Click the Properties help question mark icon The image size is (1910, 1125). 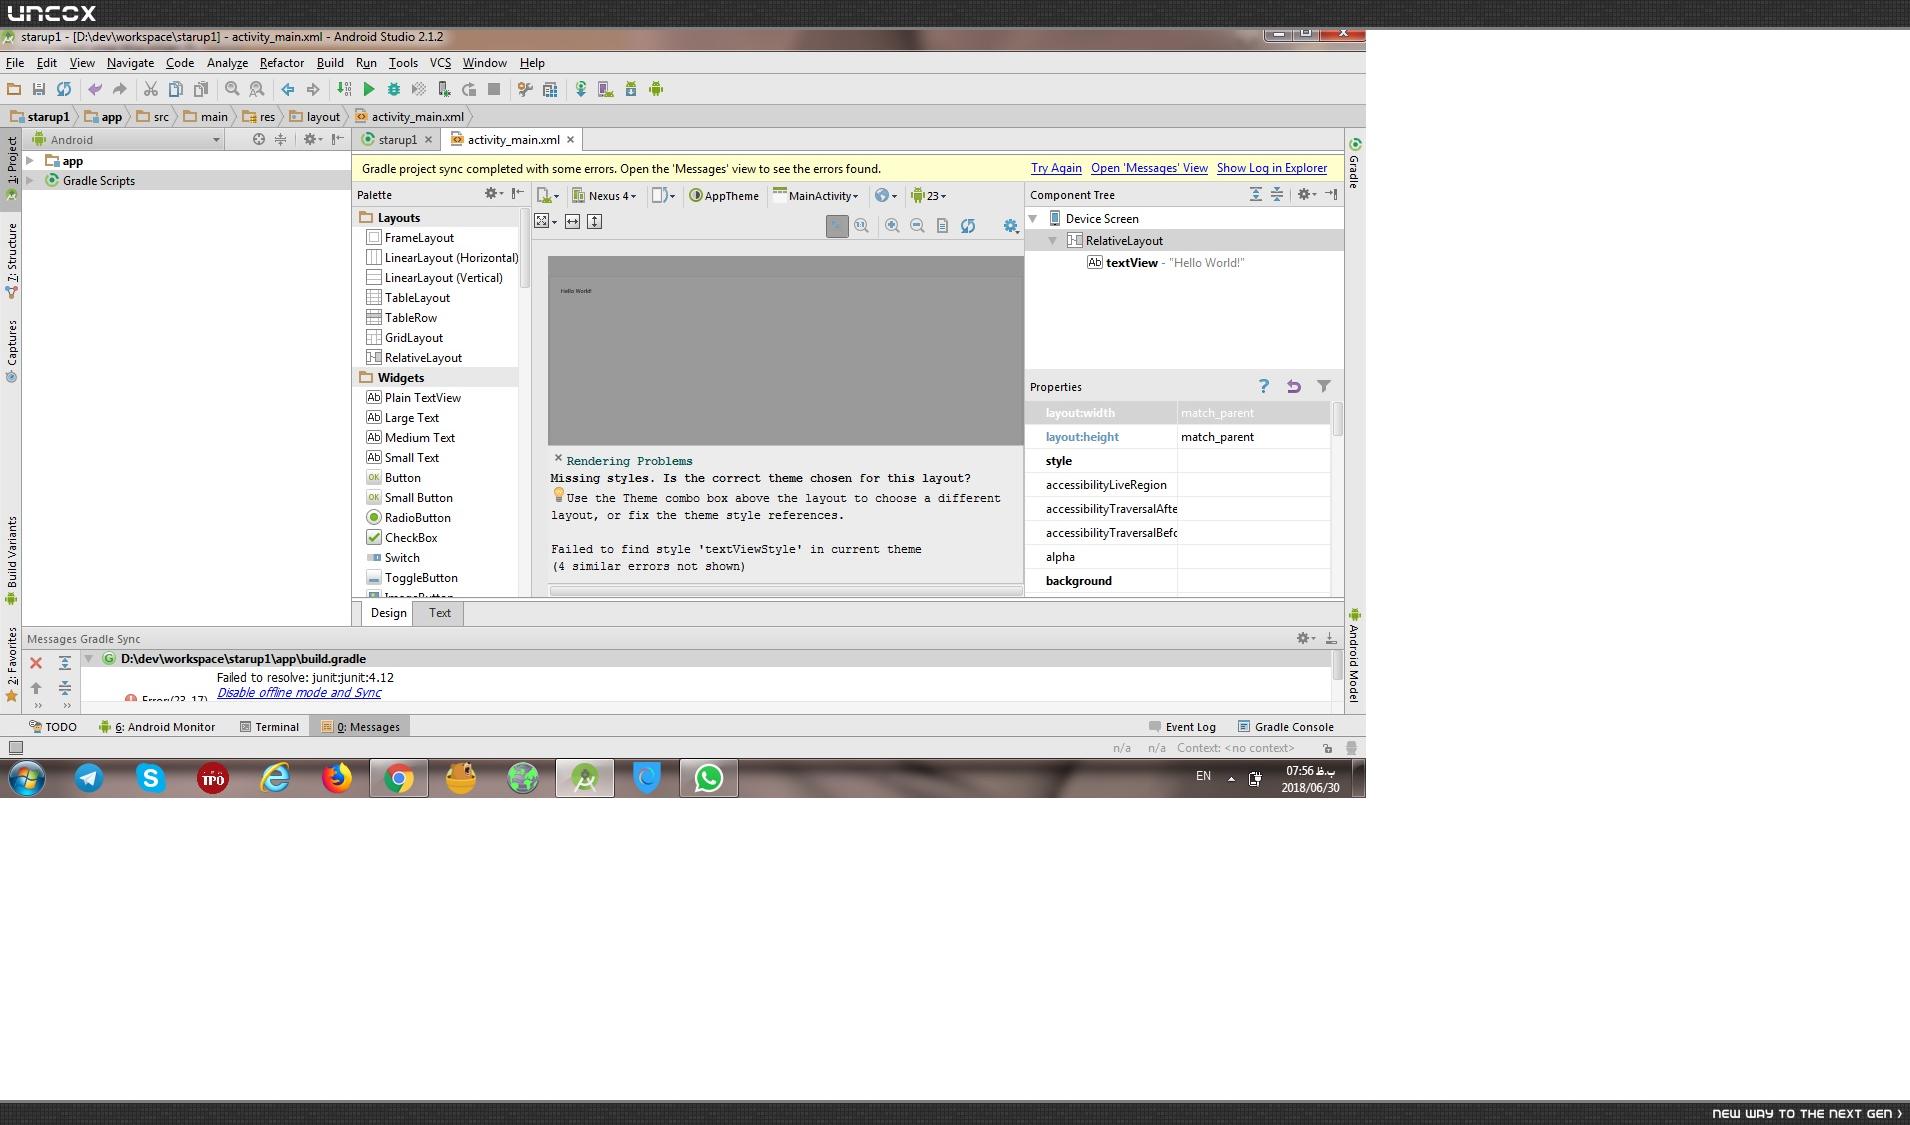1263,386
